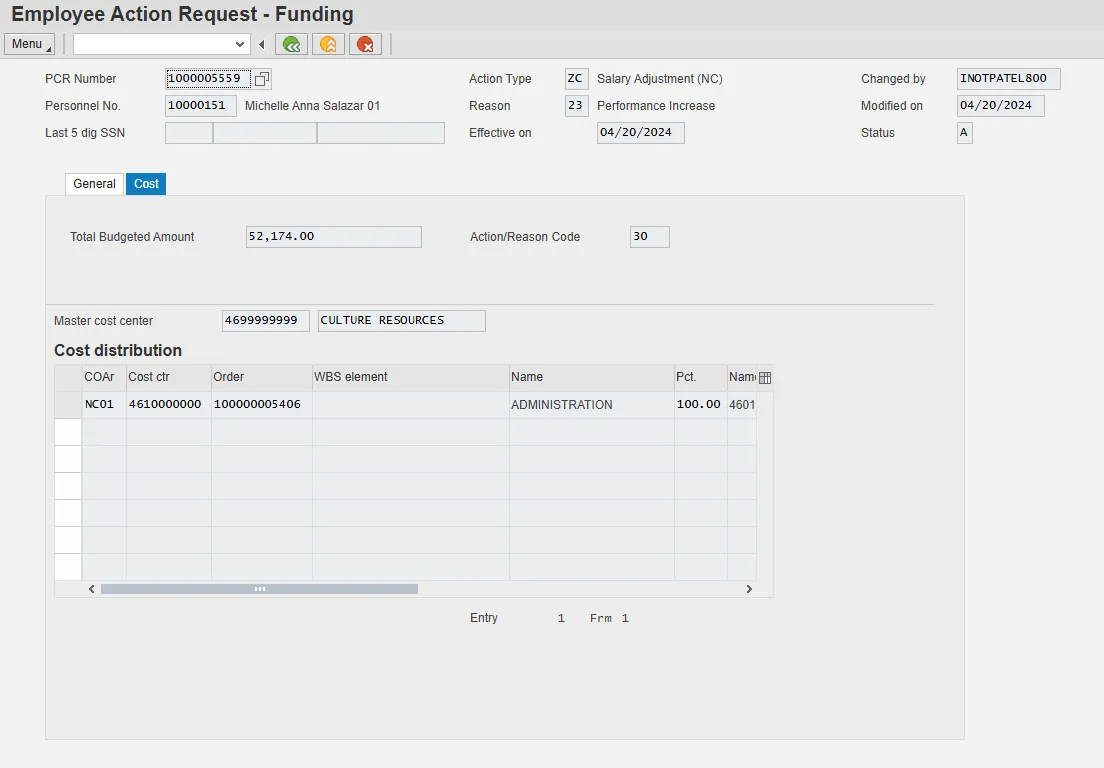Viewport: 1104px width, 768px height.
Task: Click the PCR Number input field
Action: click(x=208, y=79)
